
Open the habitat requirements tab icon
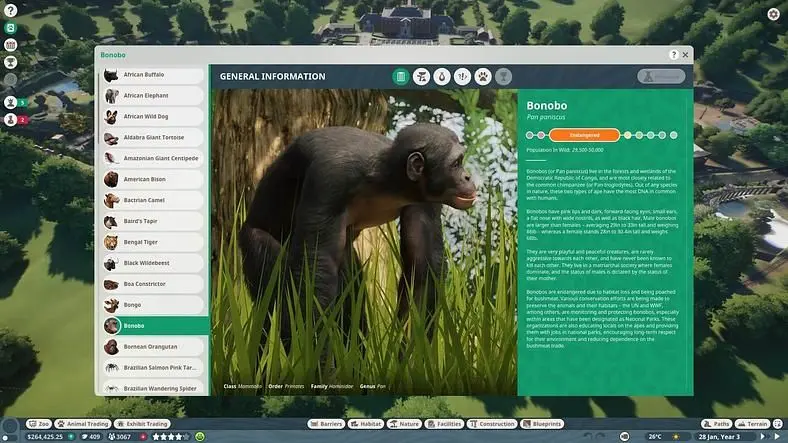[421, 76]
